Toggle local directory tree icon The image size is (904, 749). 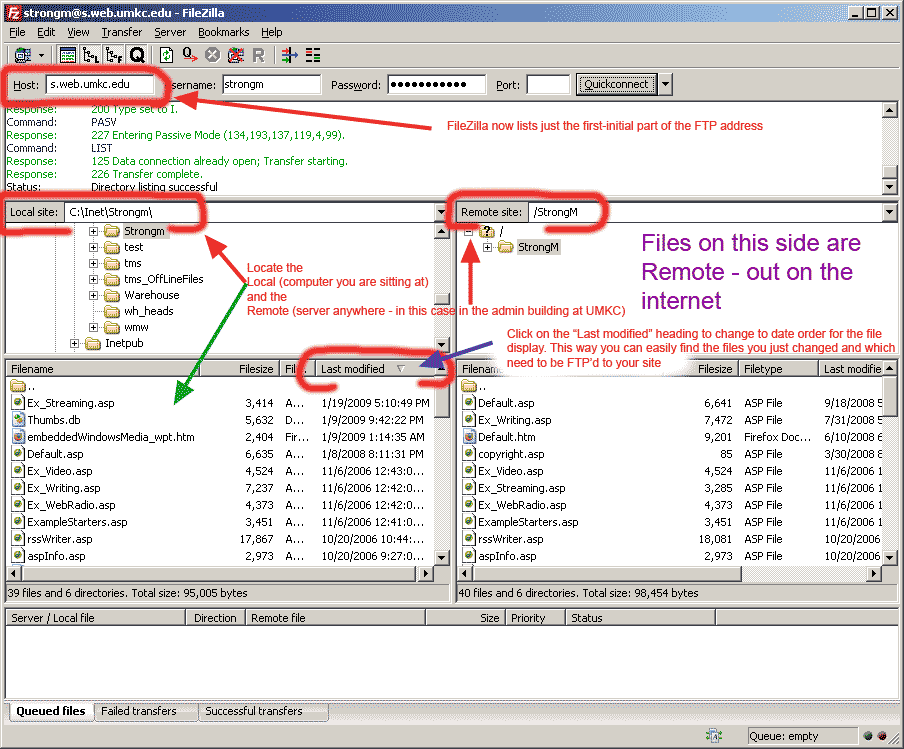pyautogui.click(x=91, y=55)
